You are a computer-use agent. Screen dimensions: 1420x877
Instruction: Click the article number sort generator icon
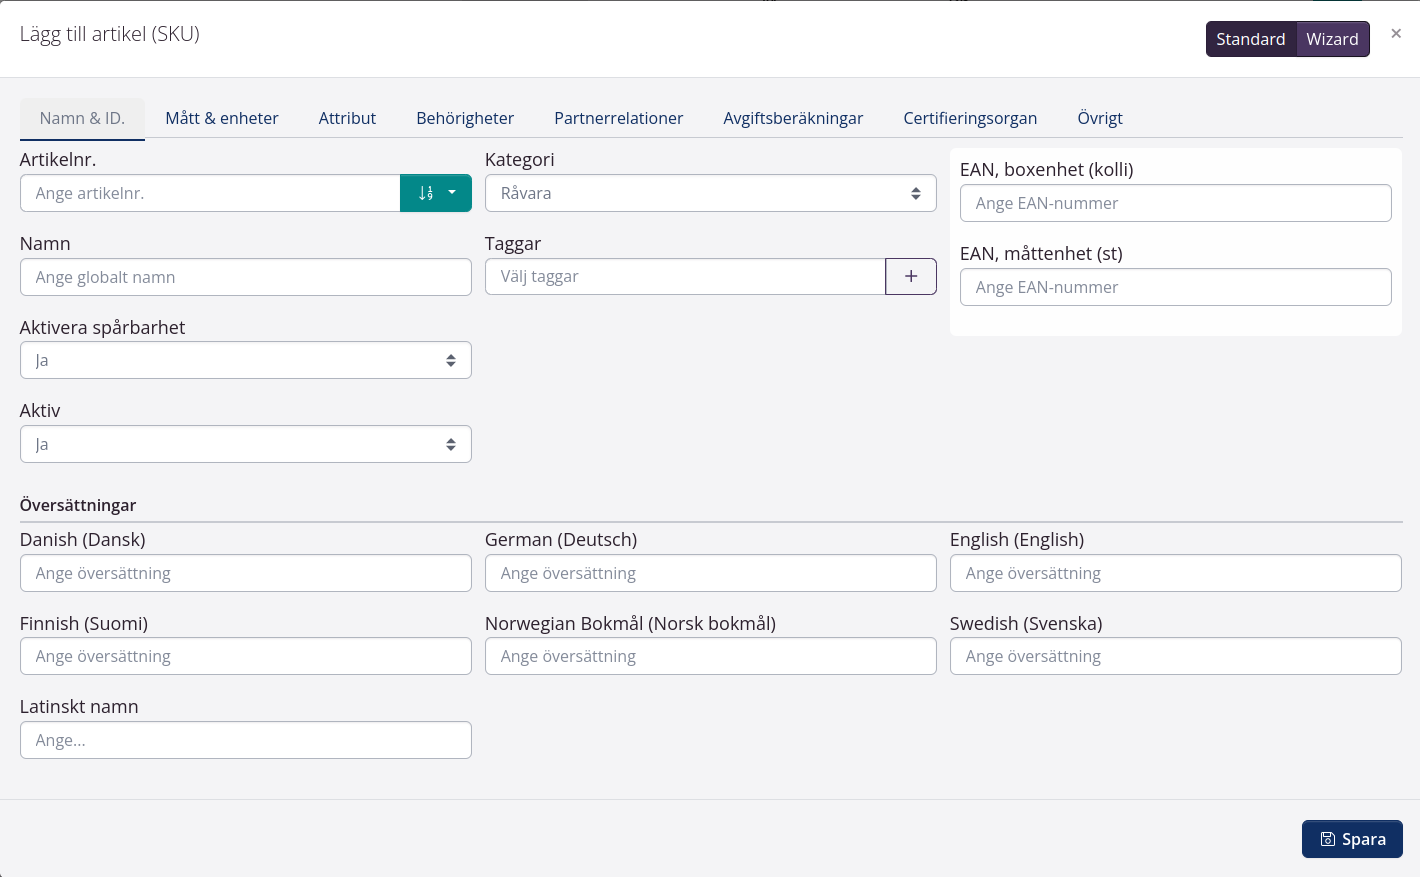[x=426, y=193]
